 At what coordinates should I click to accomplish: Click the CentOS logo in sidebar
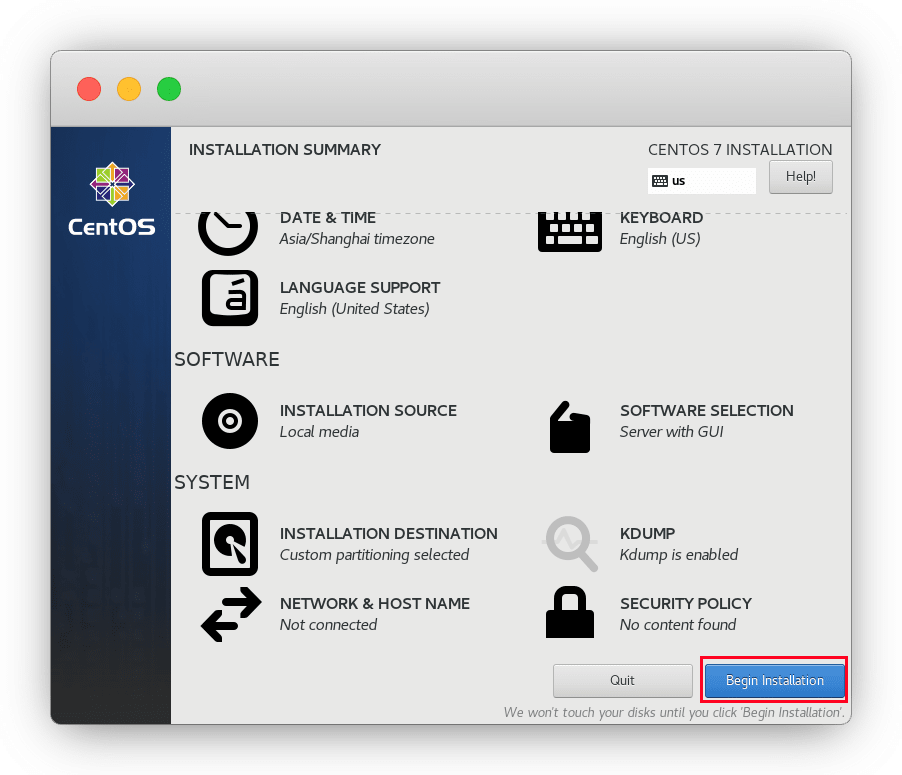[x=111, y=200]
